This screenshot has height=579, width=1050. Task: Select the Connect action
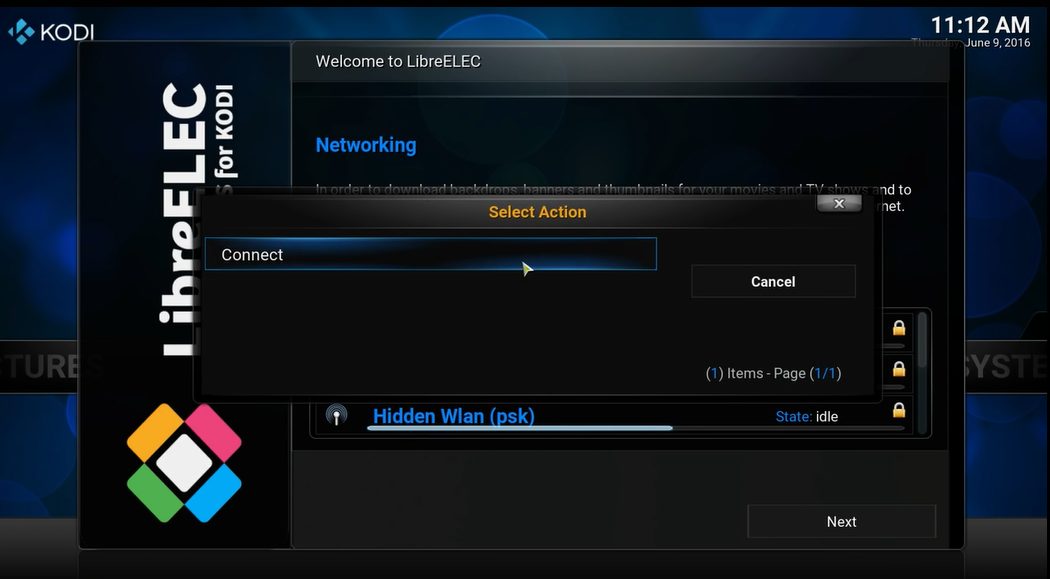click(431, 254)
